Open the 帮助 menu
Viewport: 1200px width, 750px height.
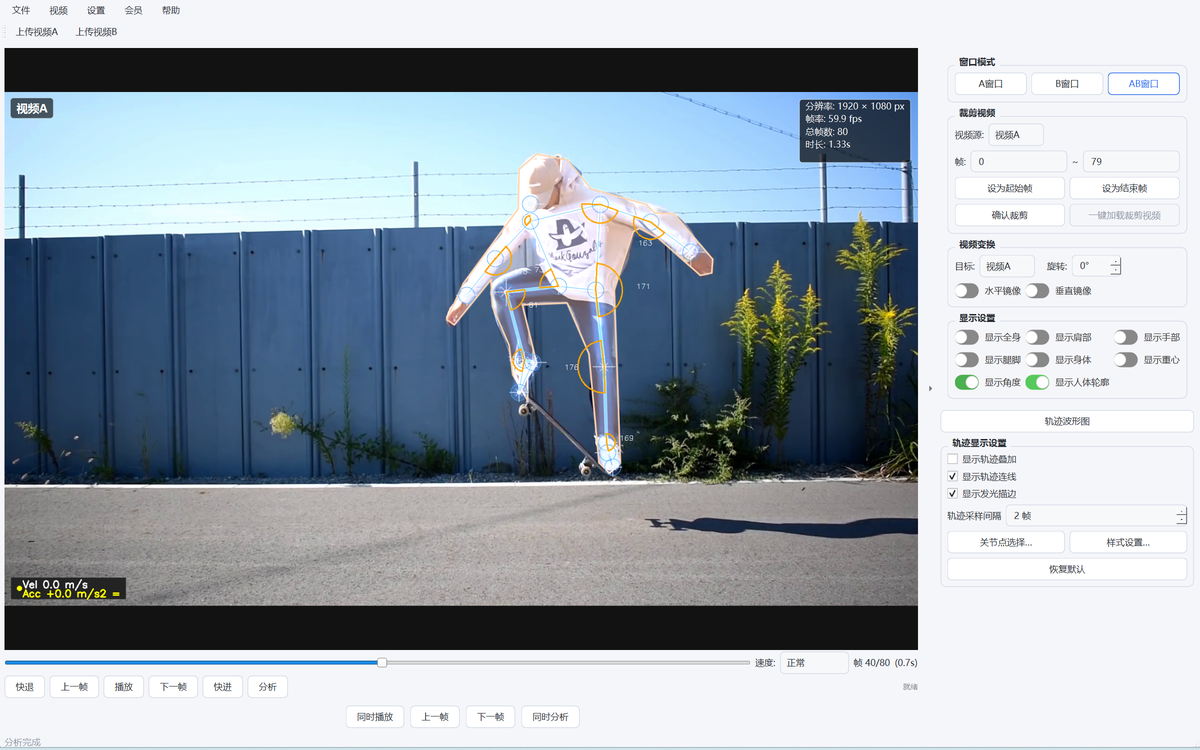[x=171, y=10]
